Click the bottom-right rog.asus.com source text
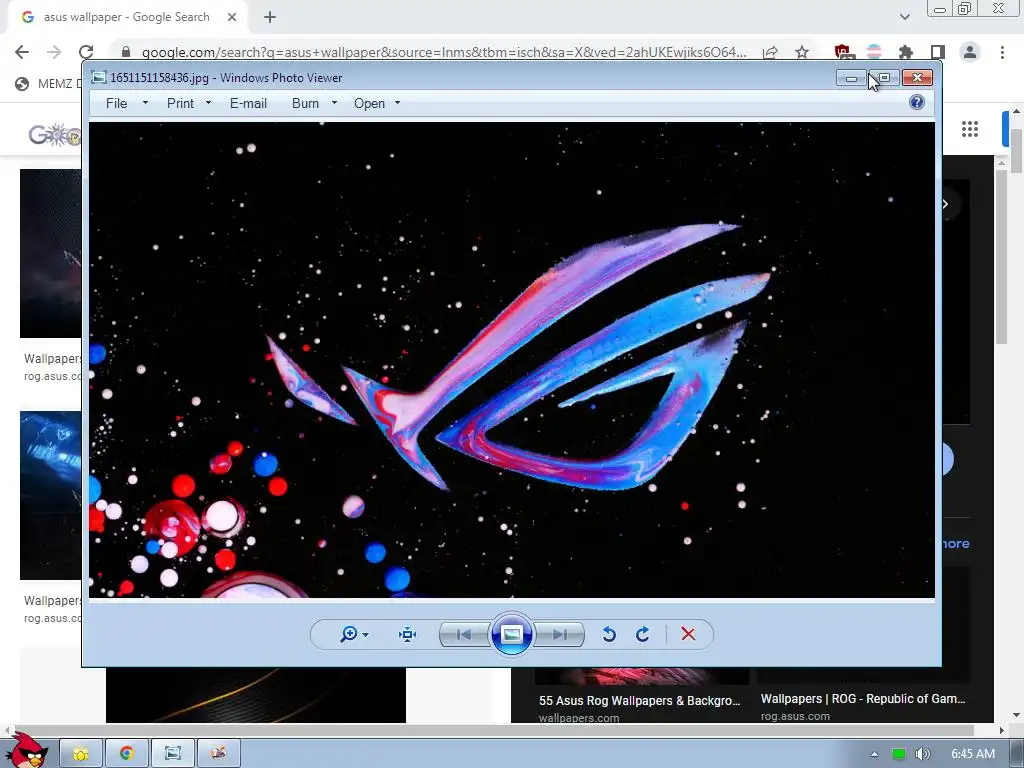 (795, 716)
